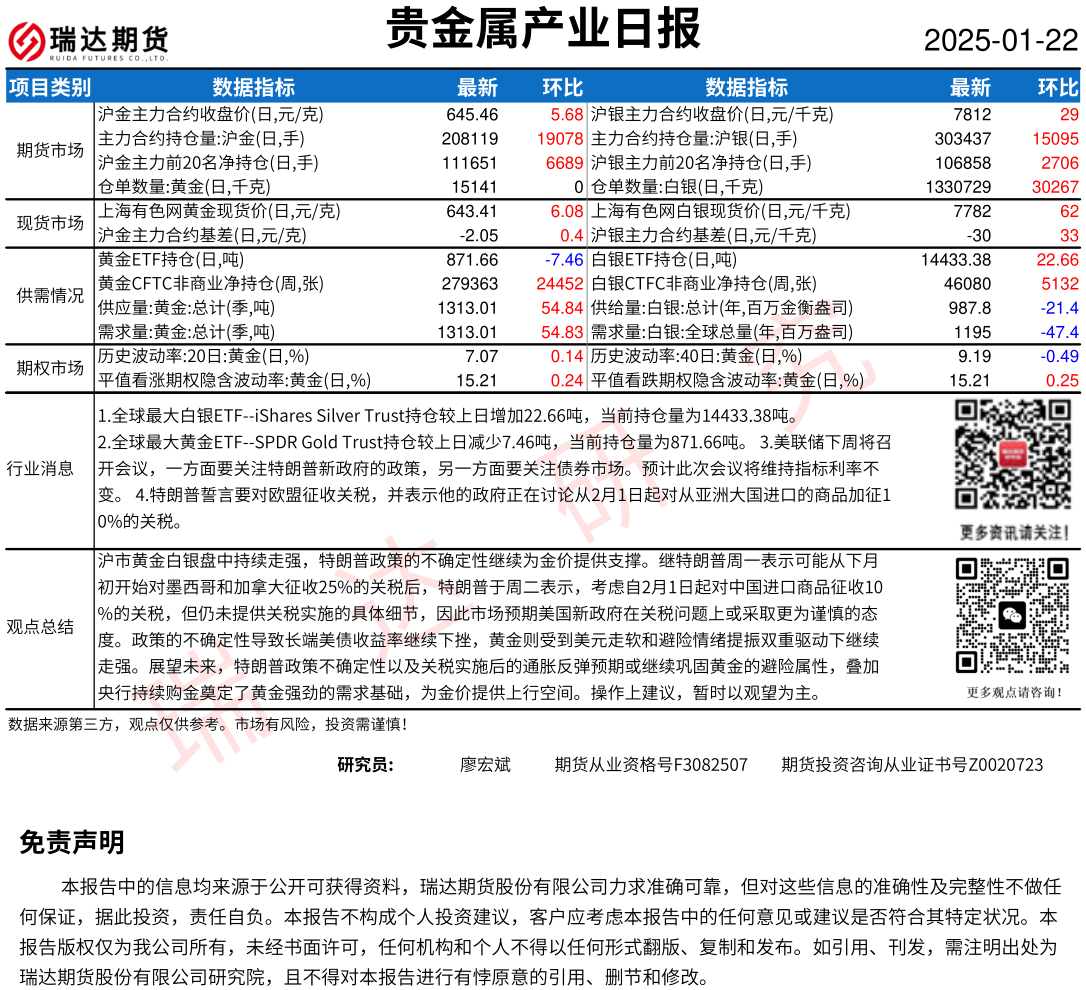Click the upper QR code image
This screenshot has height=990, width=1086.
(x=1011, y=454)
